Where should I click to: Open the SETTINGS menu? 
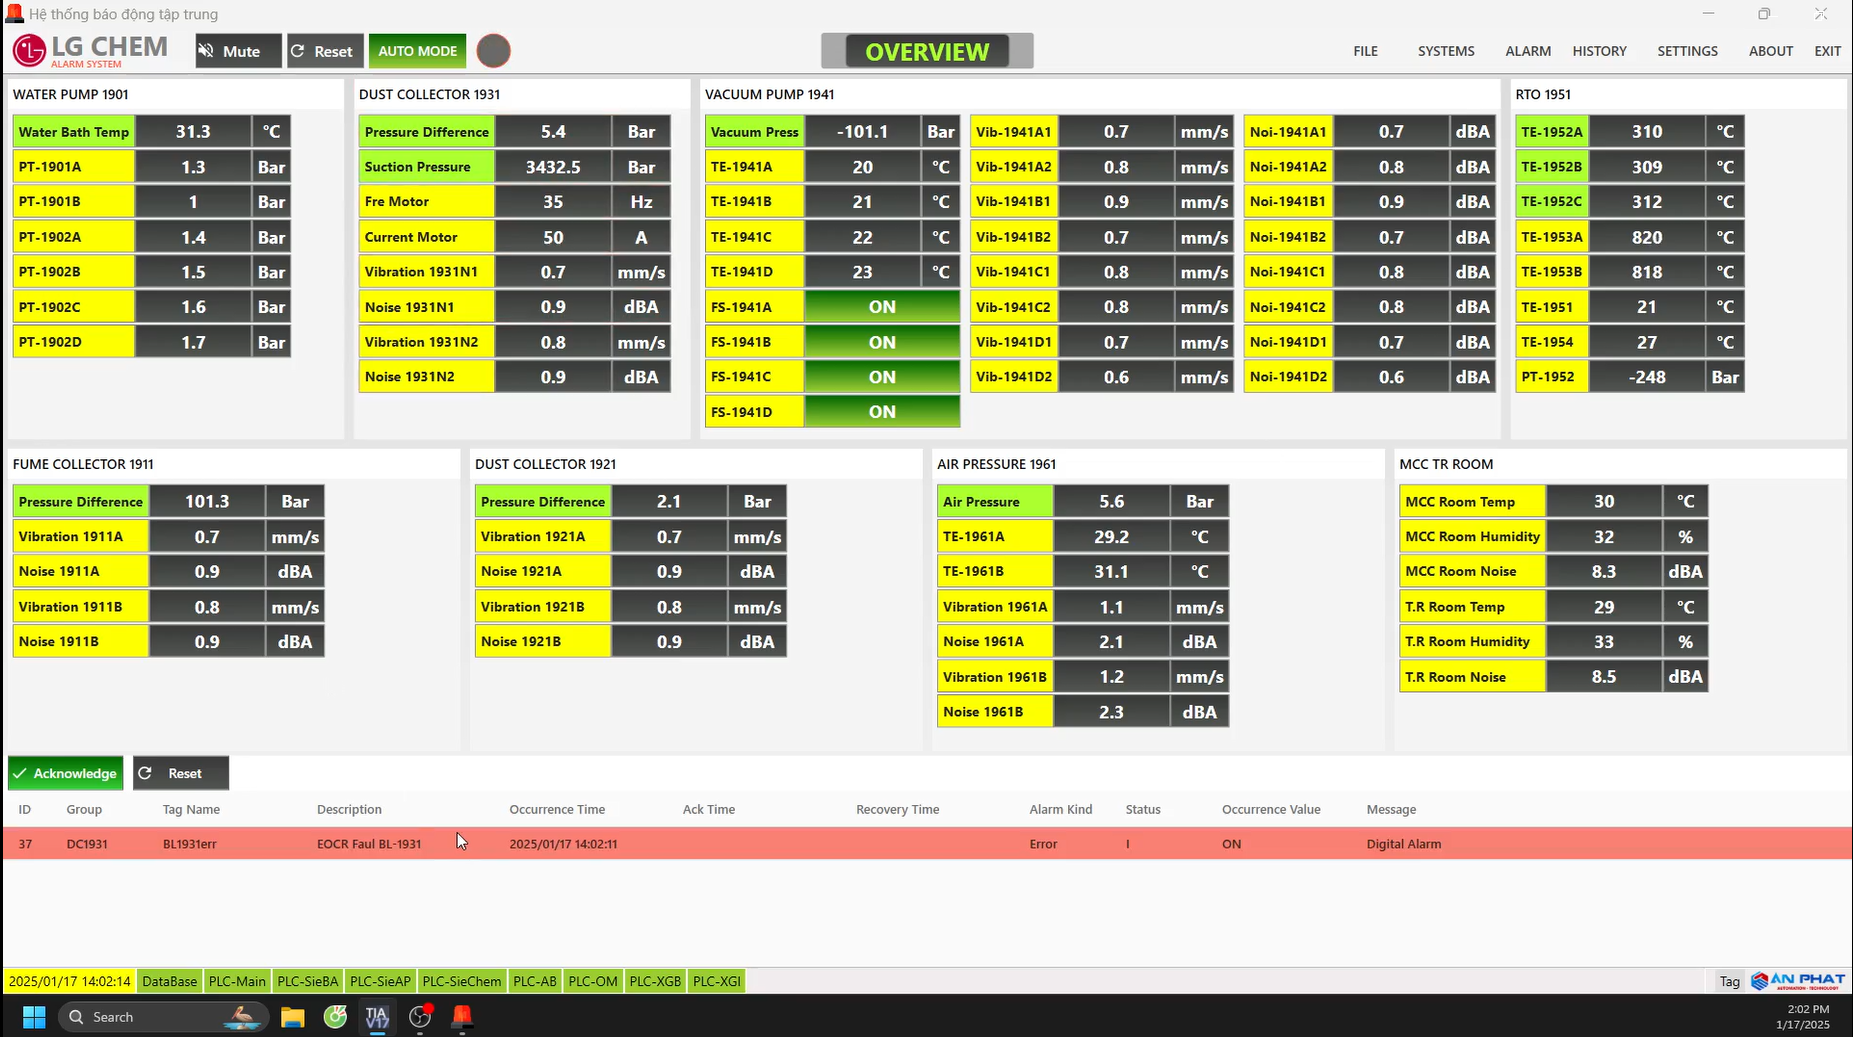pos(1687,51)
